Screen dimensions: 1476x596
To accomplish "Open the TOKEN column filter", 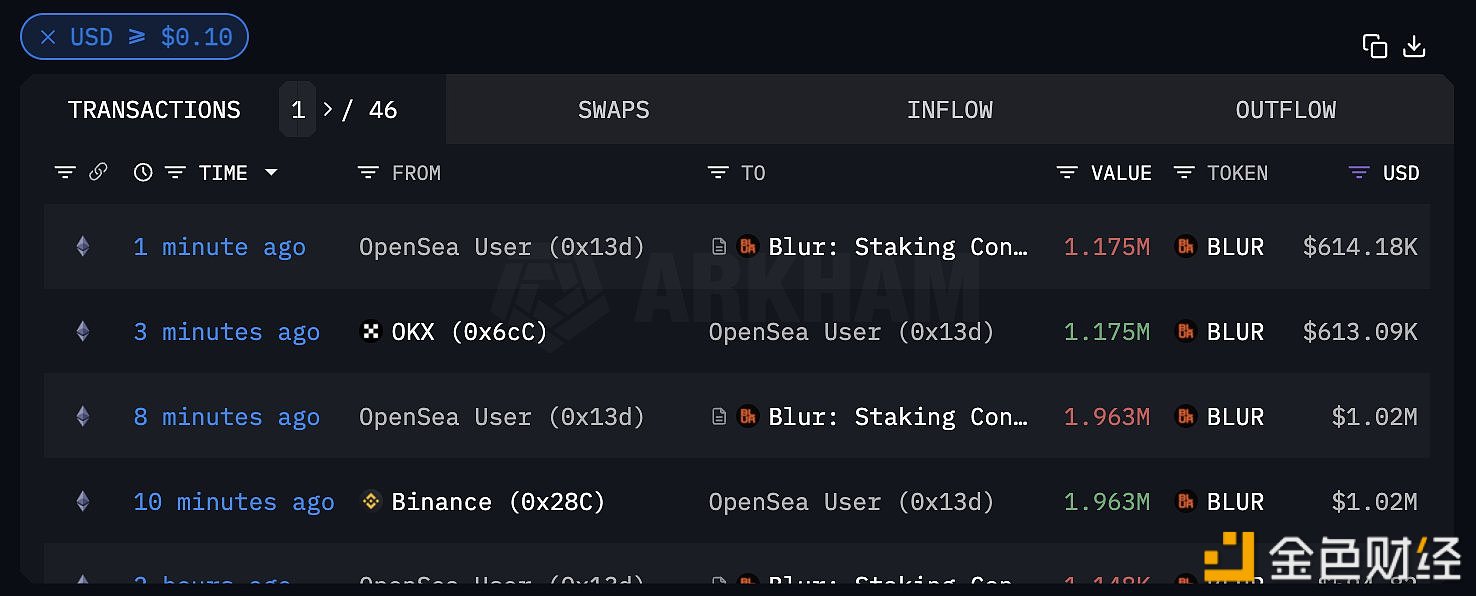I will pos(1184,173).
